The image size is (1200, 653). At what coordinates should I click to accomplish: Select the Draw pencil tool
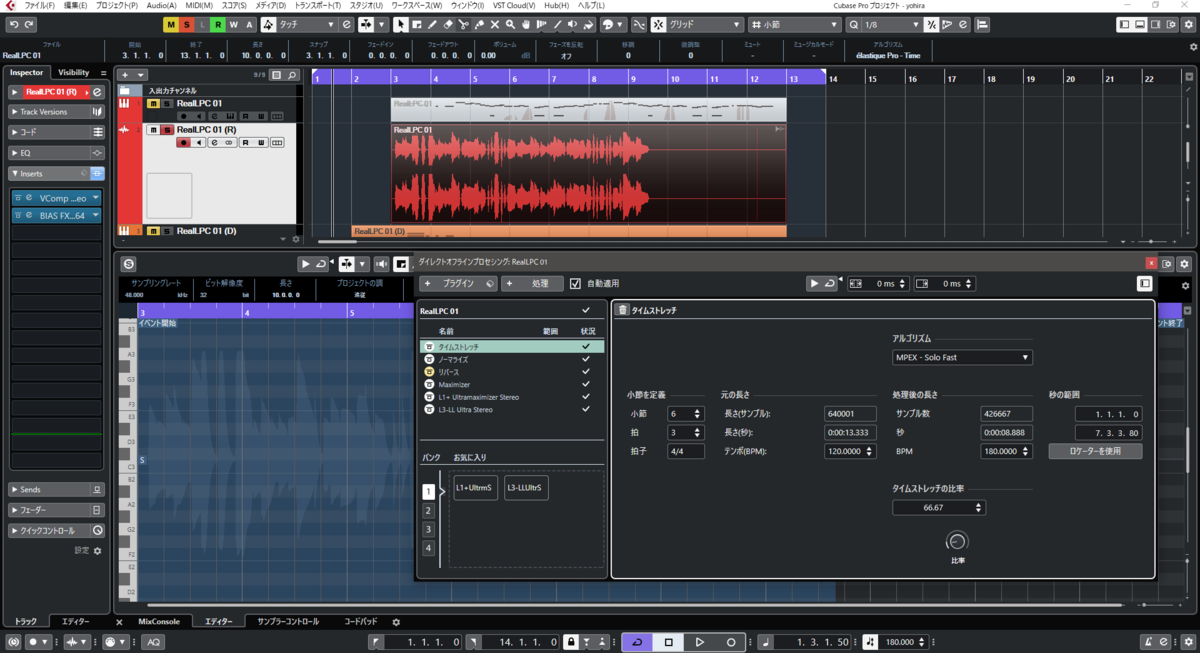click(x=432, y=24)
